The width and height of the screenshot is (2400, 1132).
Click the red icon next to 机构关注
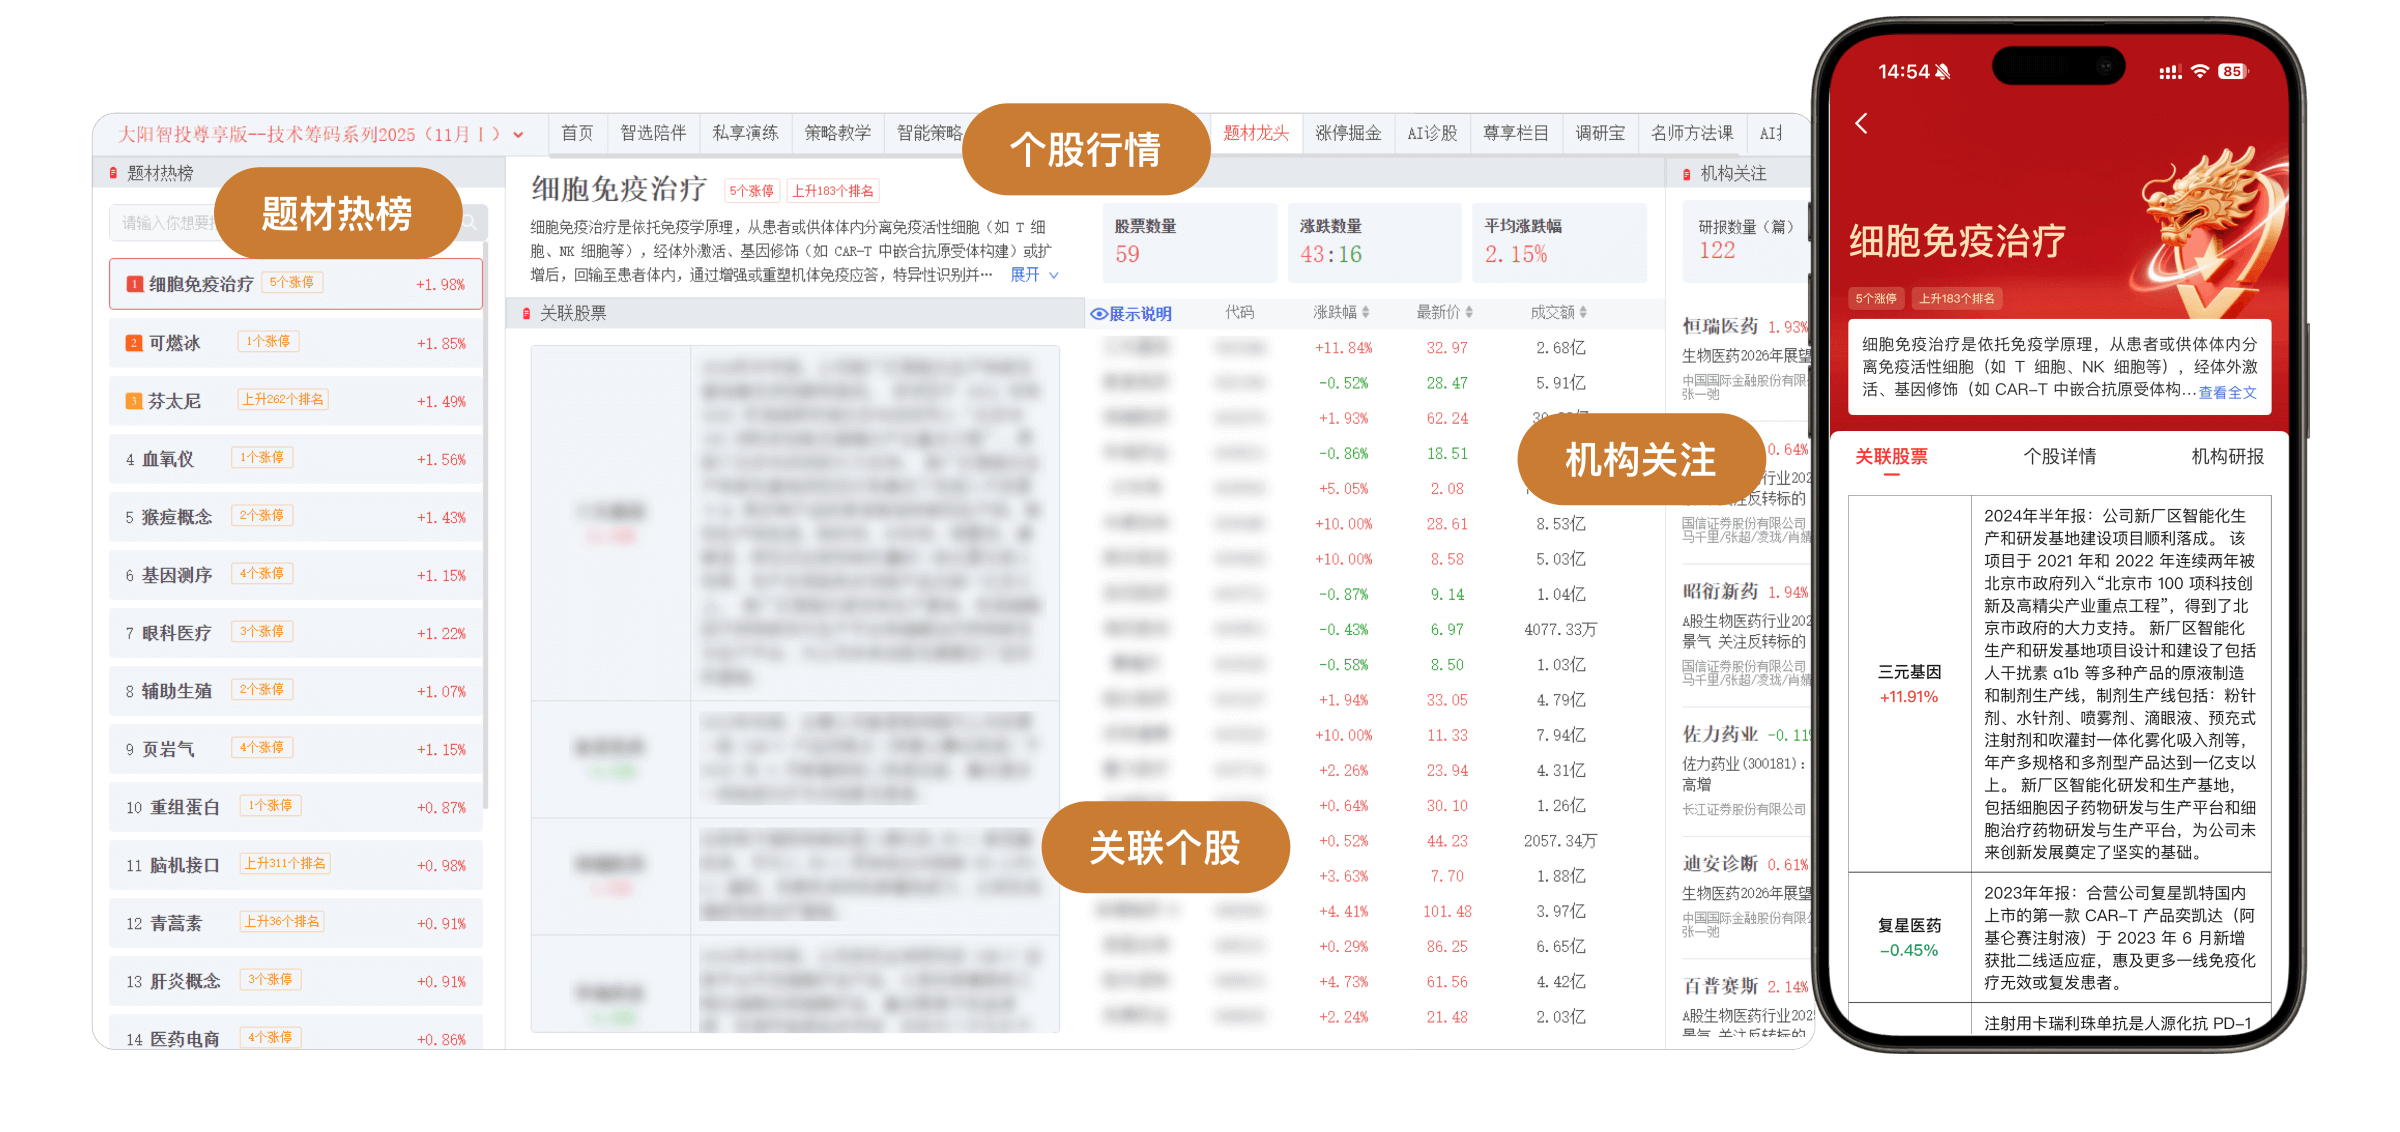click(1687, 174)
